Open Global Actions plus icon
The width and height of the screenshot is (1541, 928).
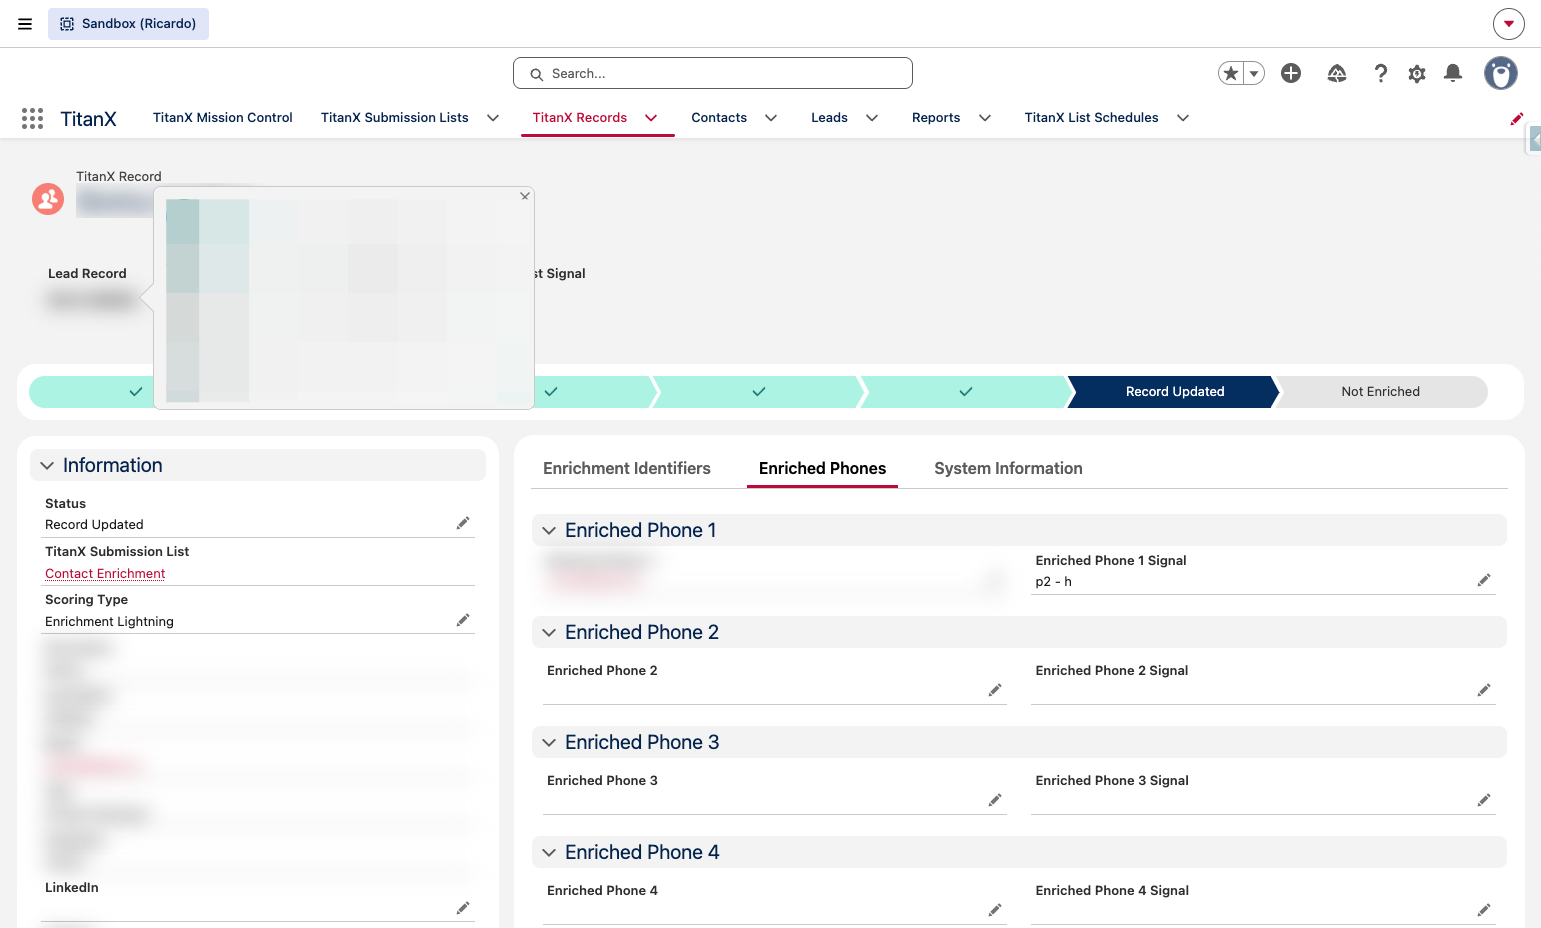tap(1291, 73)
